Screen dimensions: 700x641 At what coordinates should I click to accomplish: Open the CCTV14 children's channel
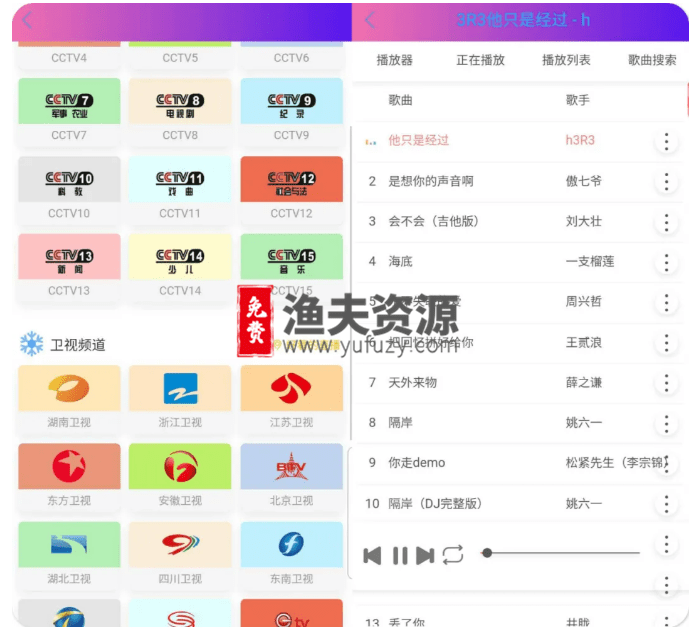tap(180, 267)
